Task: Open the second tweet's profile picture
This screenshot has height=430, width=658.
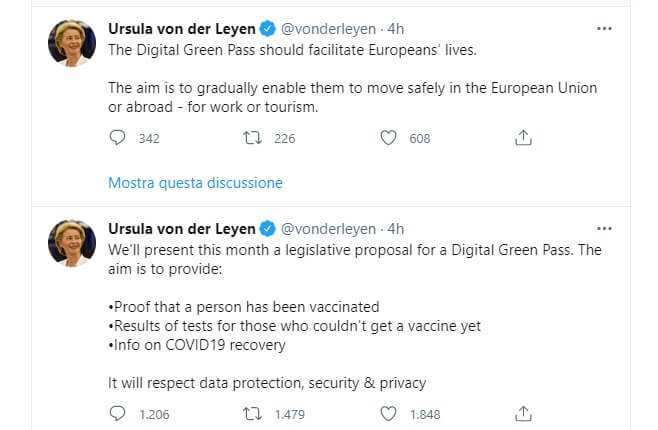Action: 72,243
